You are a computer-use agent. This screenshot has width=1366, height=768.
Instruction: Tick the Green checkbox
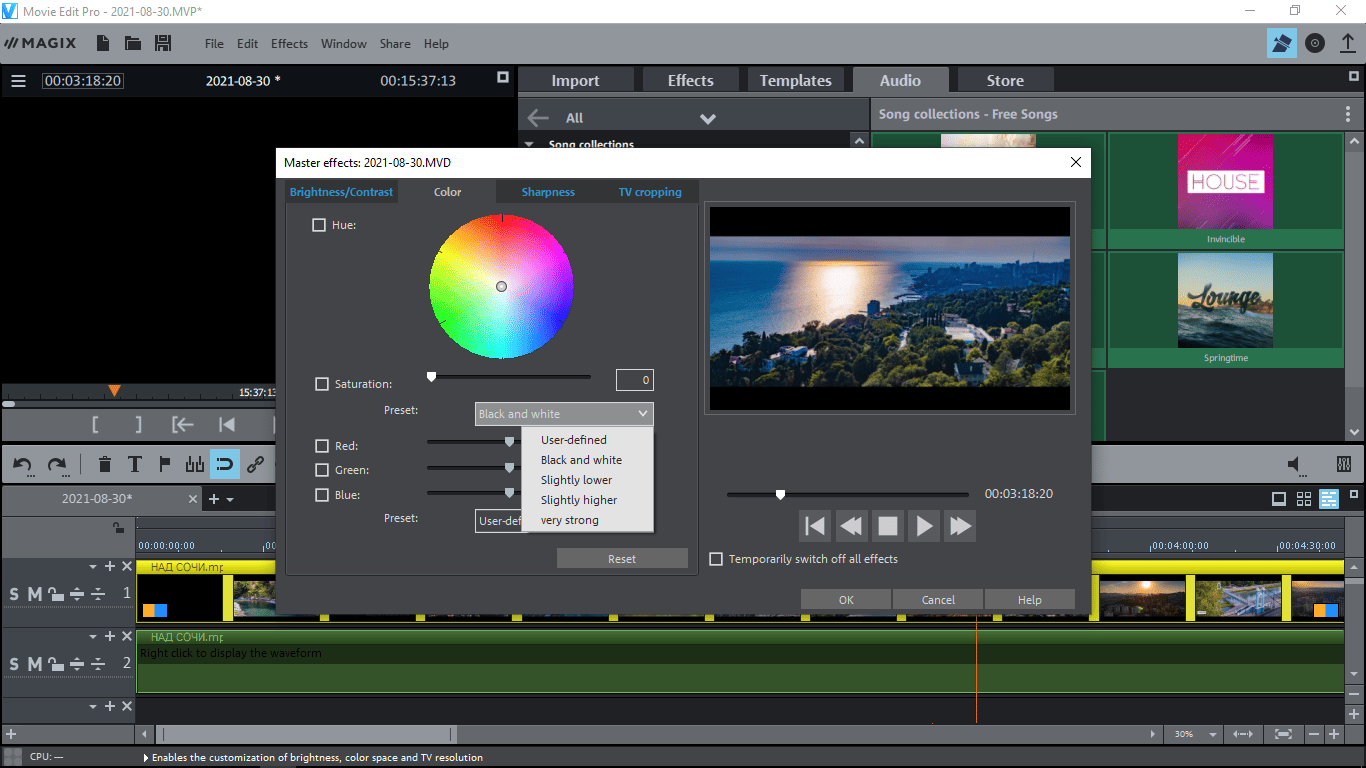coord(322,470)
